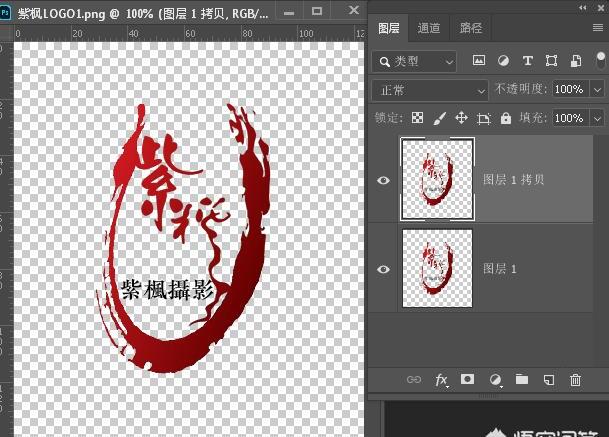The height and width of the screenshot is (437, 609).
Task: Delete layer with the trash icon
Action: 575,380
